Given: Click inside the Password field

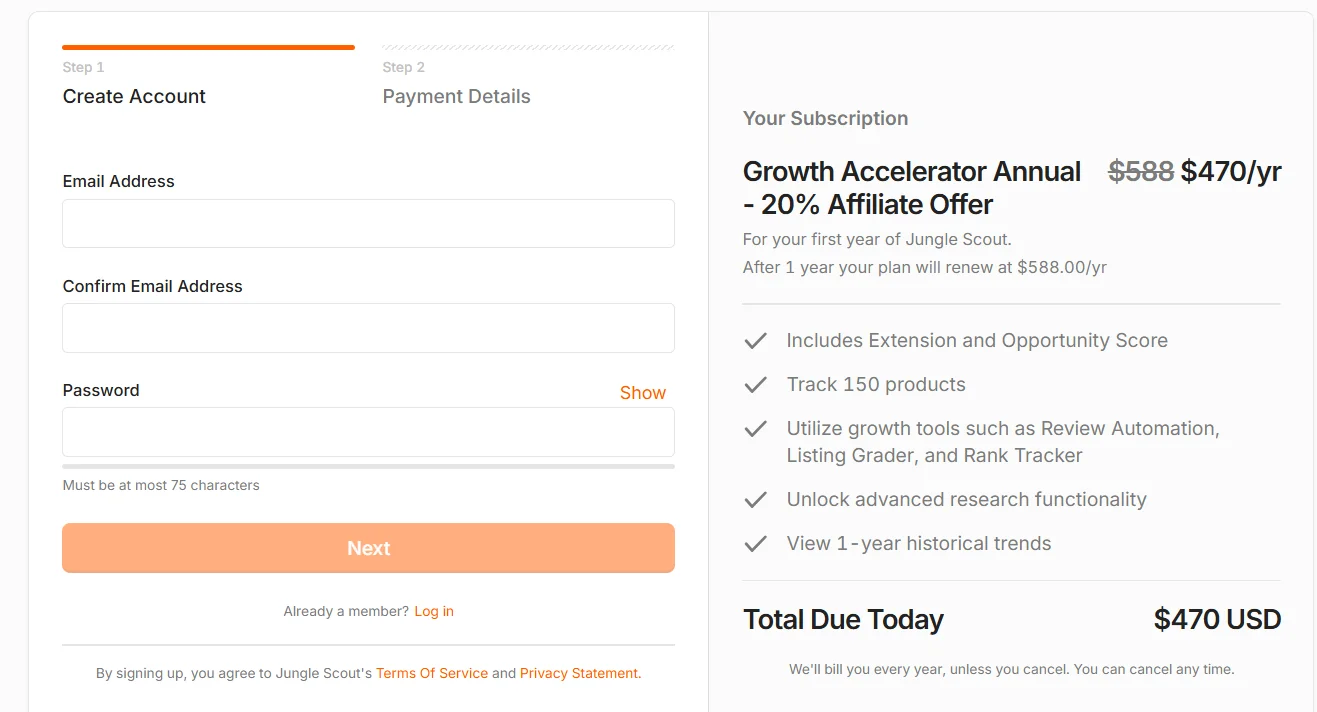Looking at the screenshot, I should [x=368, y=432].
